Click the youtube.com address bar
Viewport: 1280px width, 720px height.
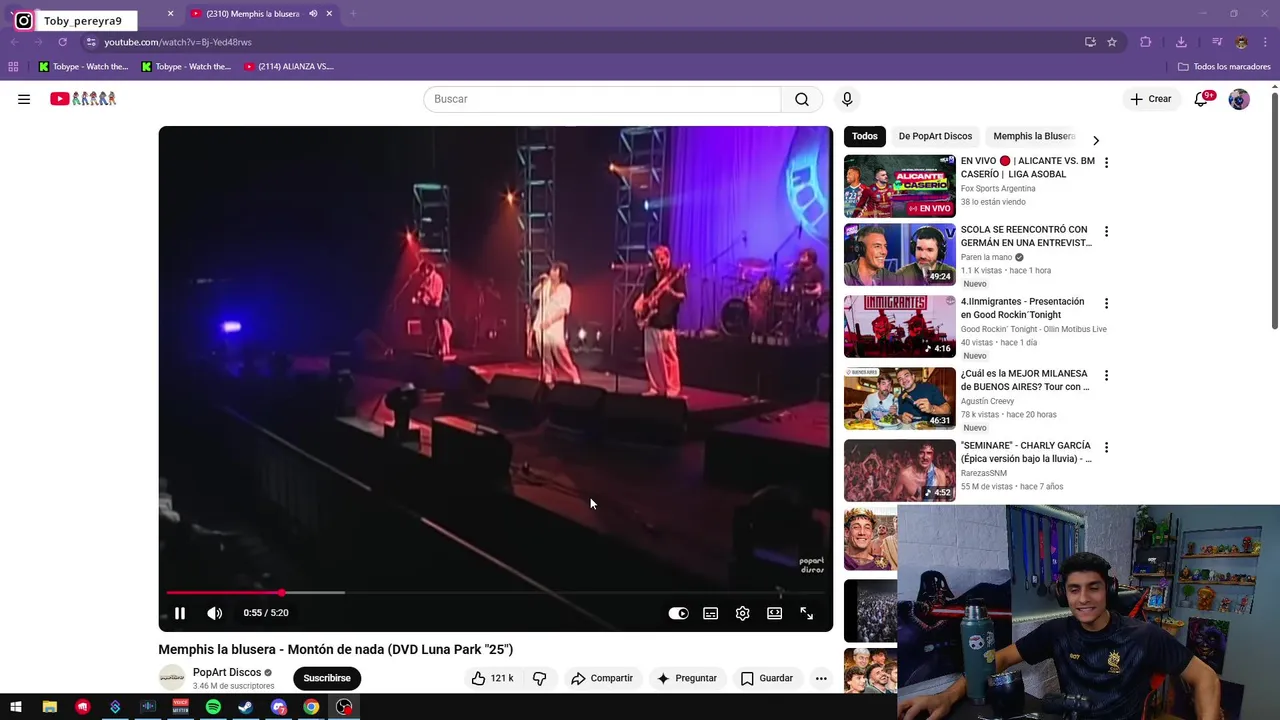580,42
